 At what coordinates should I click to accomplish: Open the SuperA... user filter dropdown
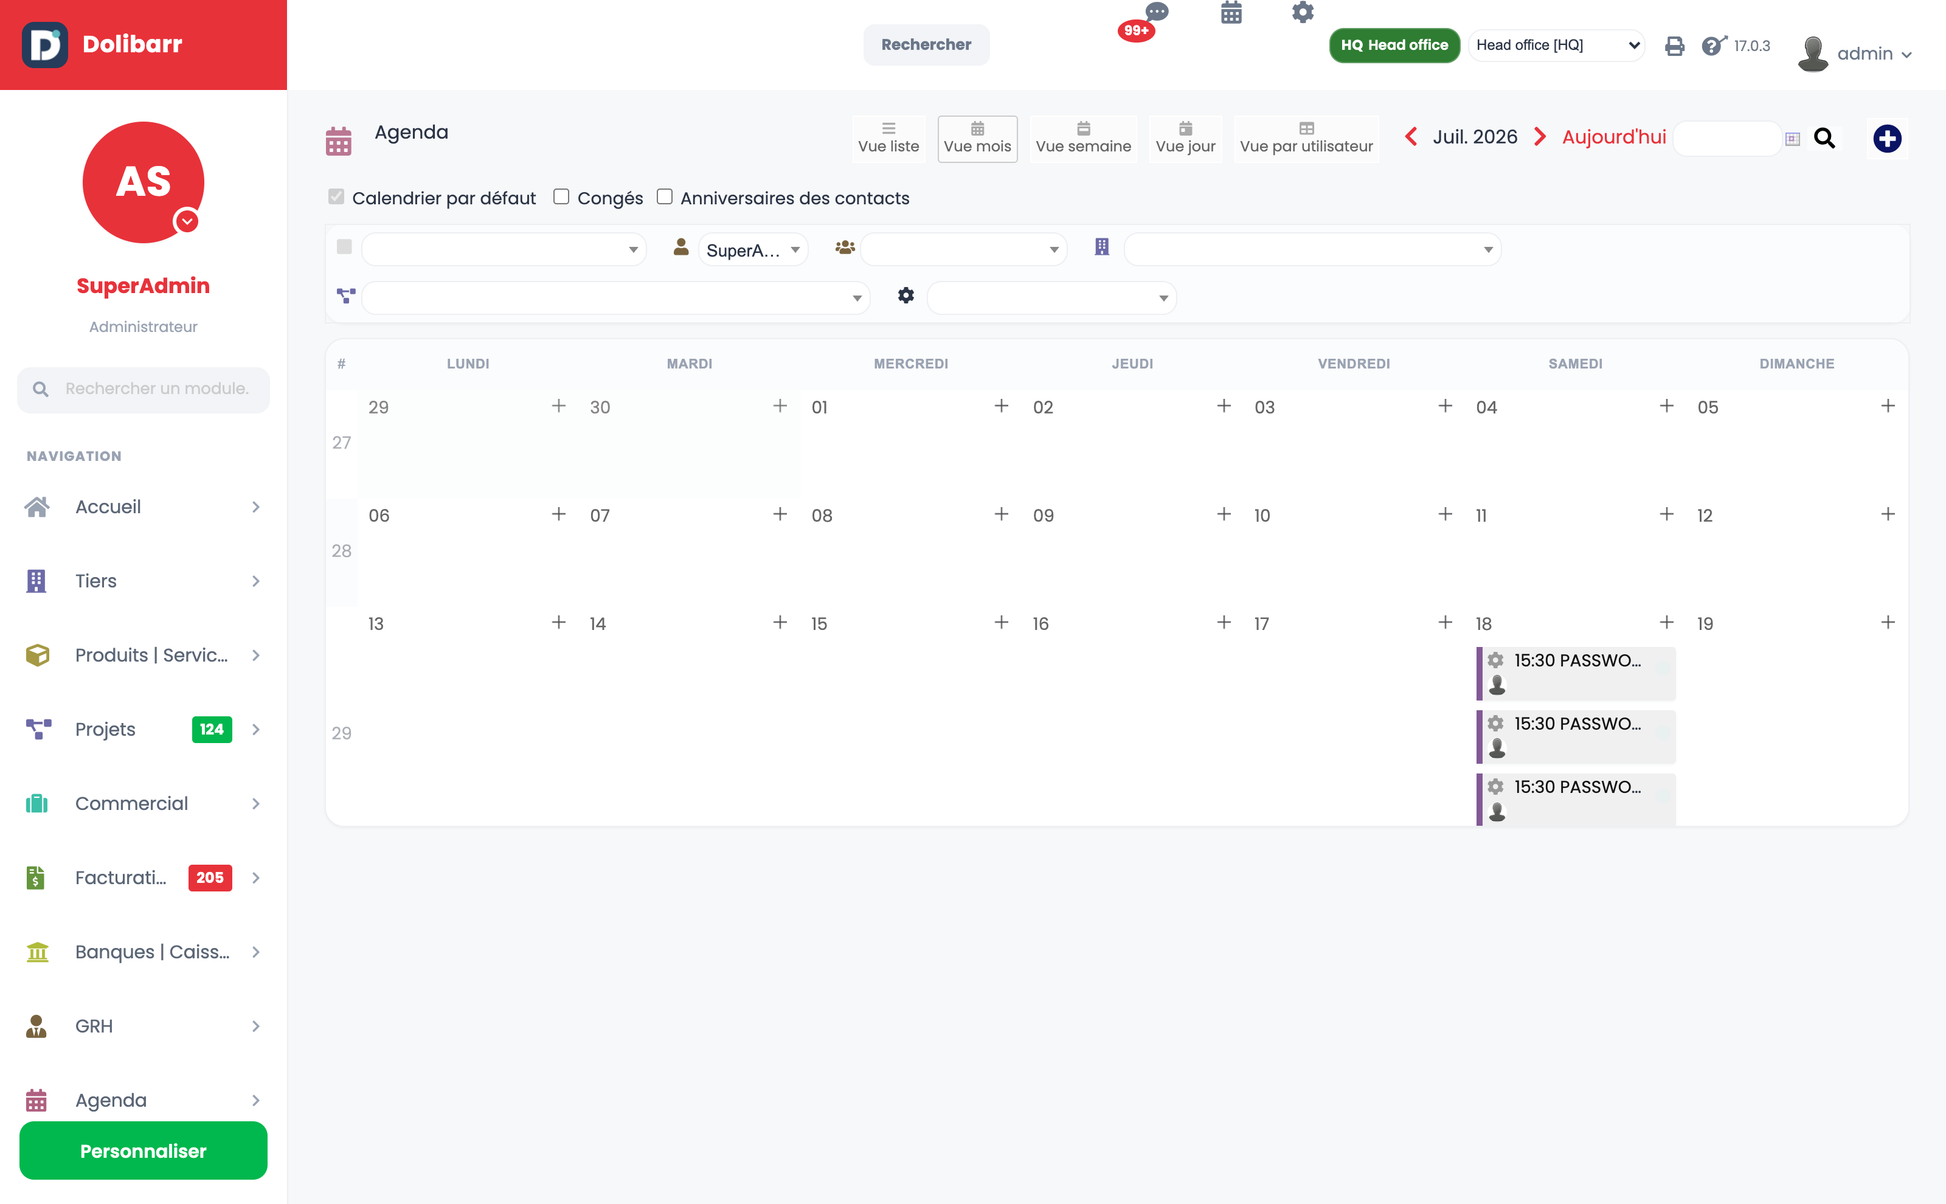click(753, 249)
